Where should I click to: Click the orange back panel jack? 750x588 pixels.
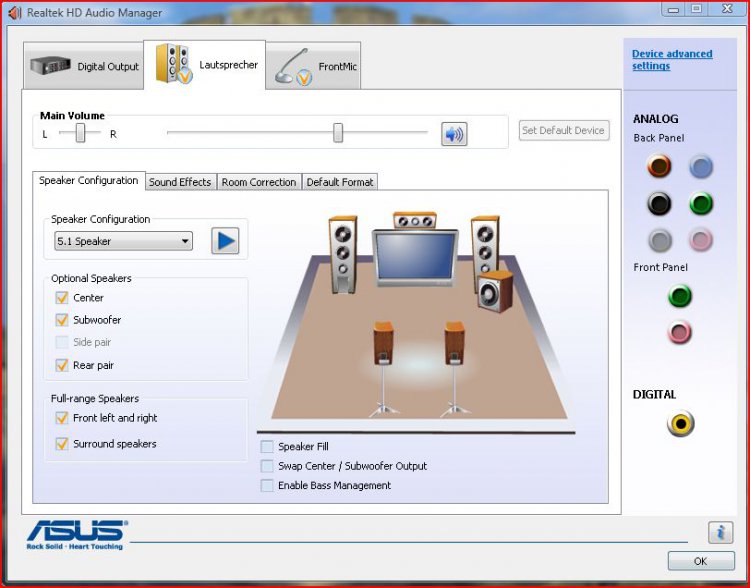pyautogui.click(x=659, y=166)
